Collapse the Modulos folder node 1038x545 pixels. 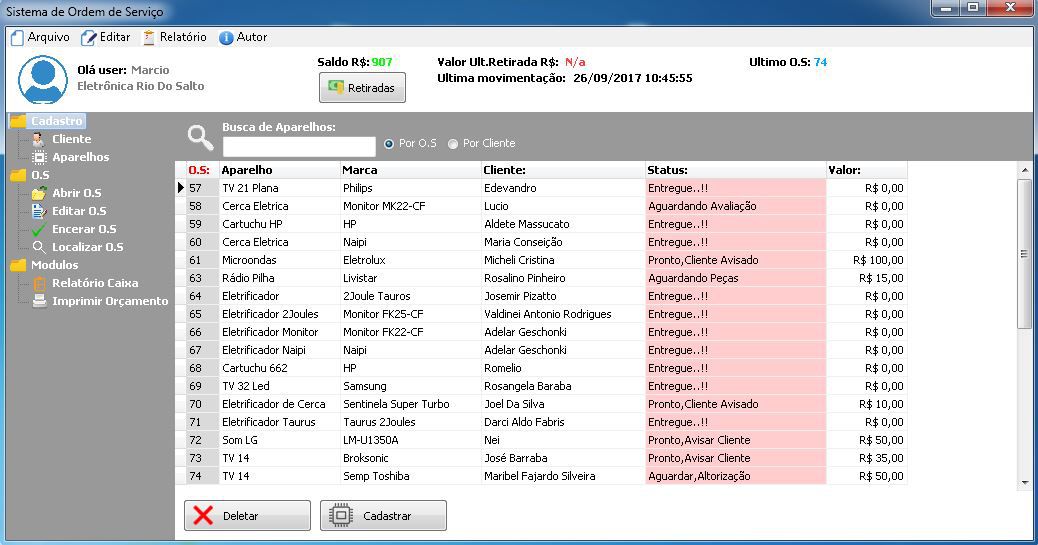[x=18, y=265]
